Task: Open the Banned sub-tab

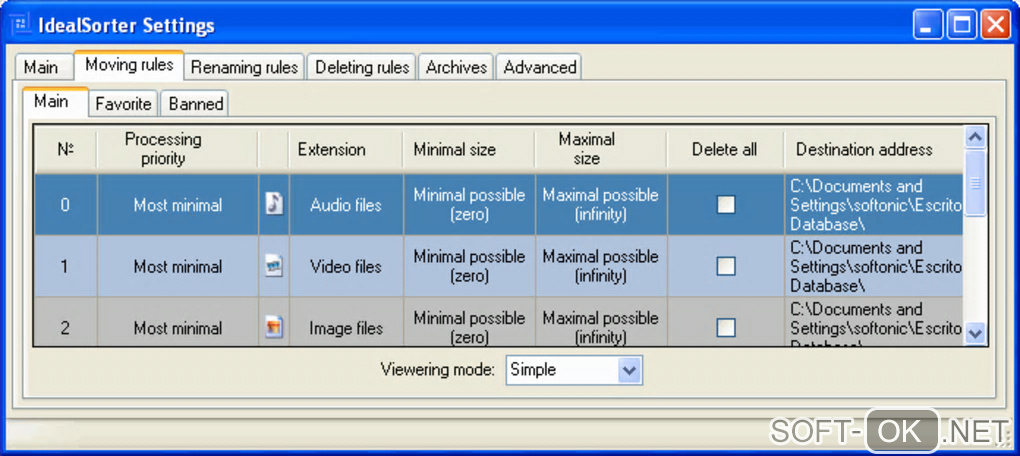Action: (196, 103)
